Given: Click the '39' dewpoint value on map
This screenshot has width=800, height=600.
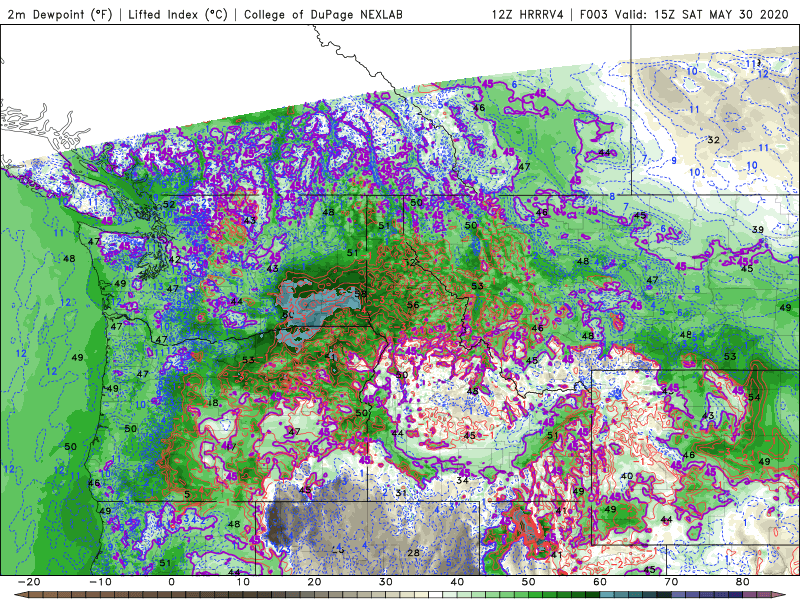Looking at the screenshot, I should (758, 230).
